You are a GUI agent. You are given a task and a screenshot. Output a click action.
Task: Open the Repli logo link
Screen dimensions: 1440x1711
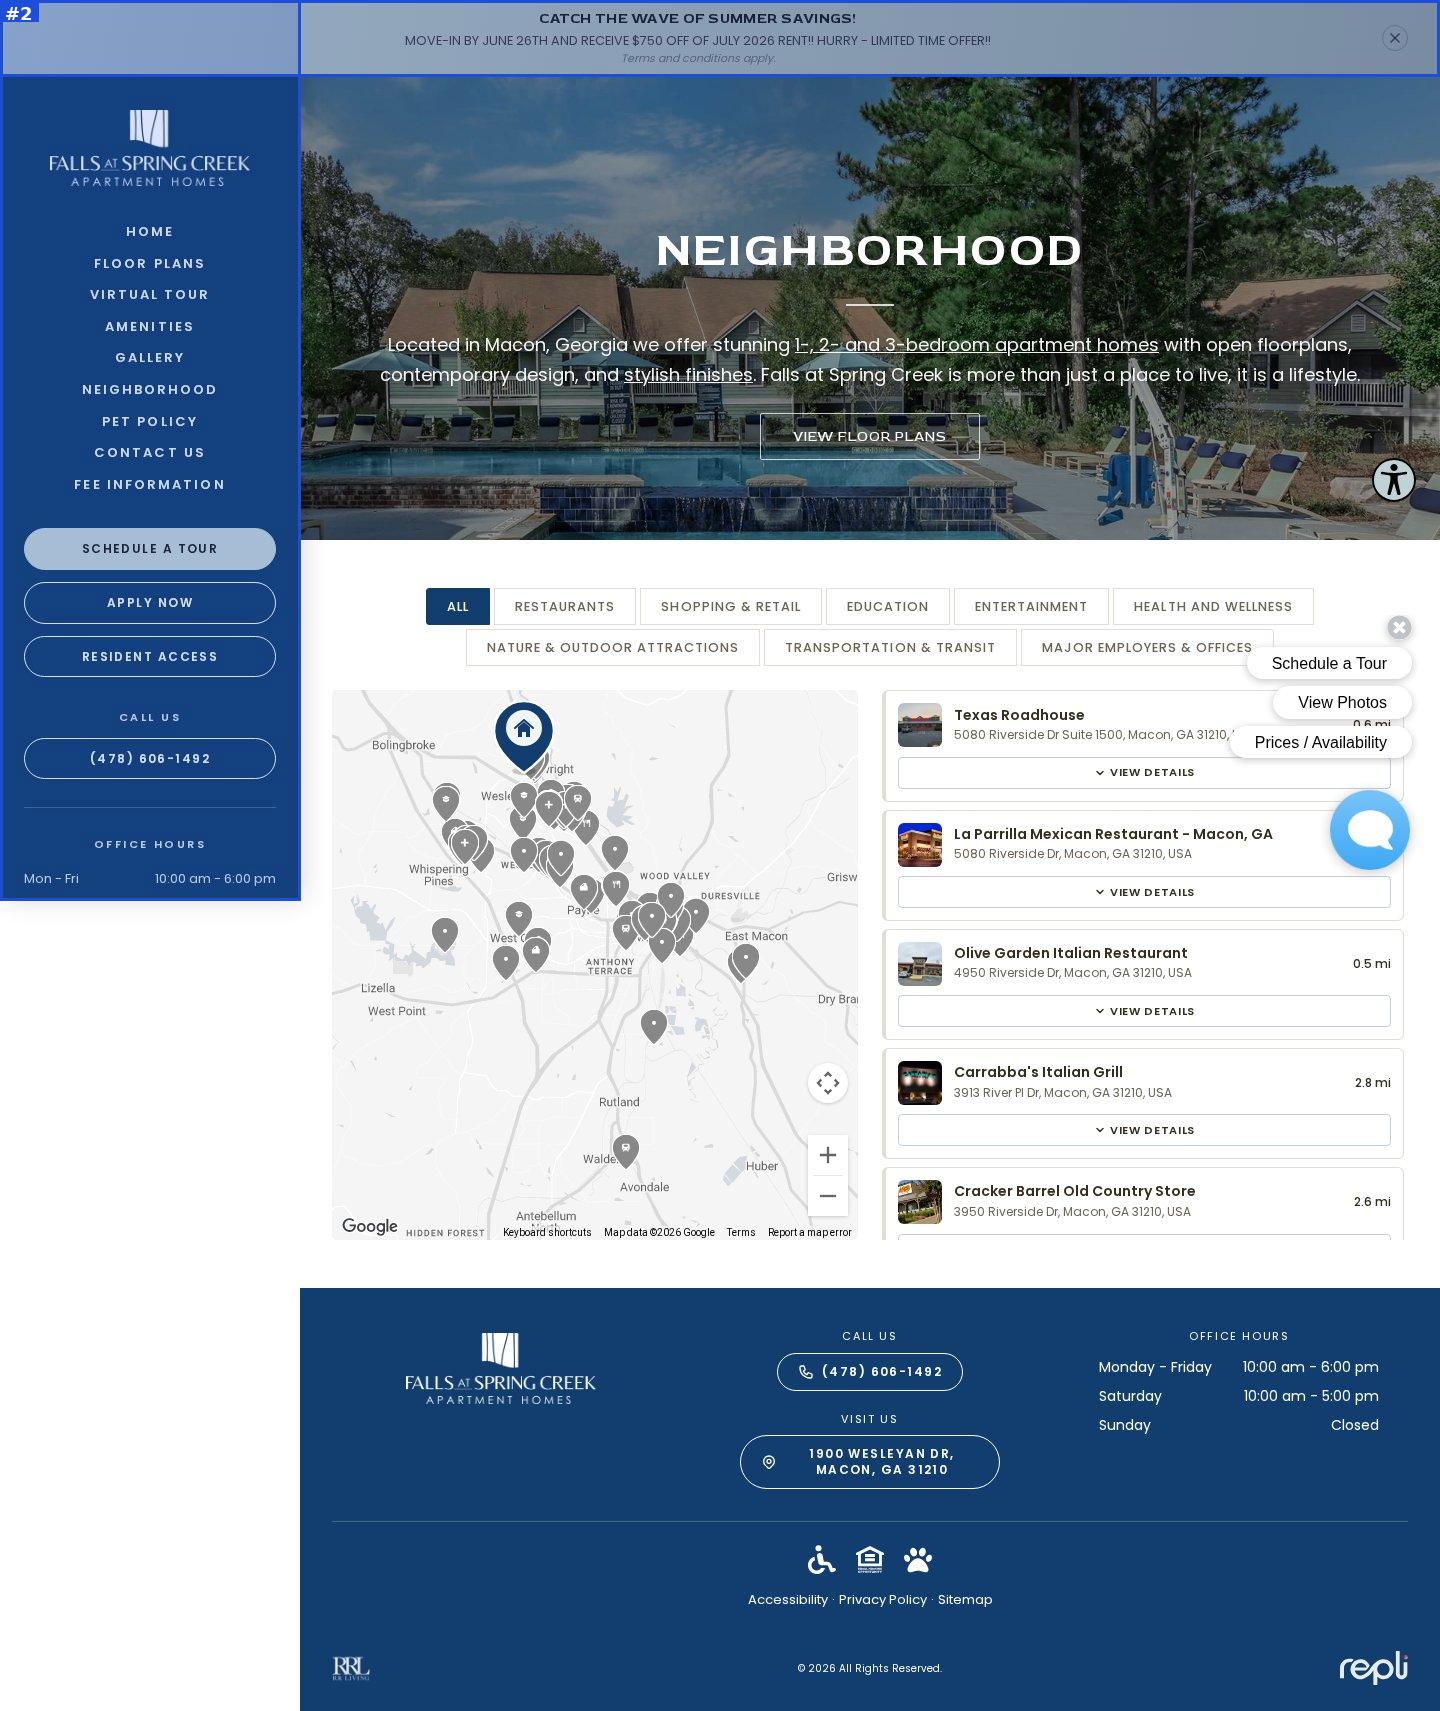pos(1374,1668)
